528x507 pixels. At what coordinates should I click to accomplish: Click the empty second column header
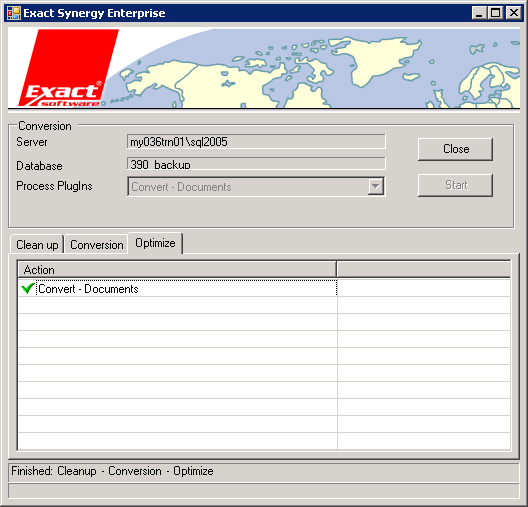(424, 270)
